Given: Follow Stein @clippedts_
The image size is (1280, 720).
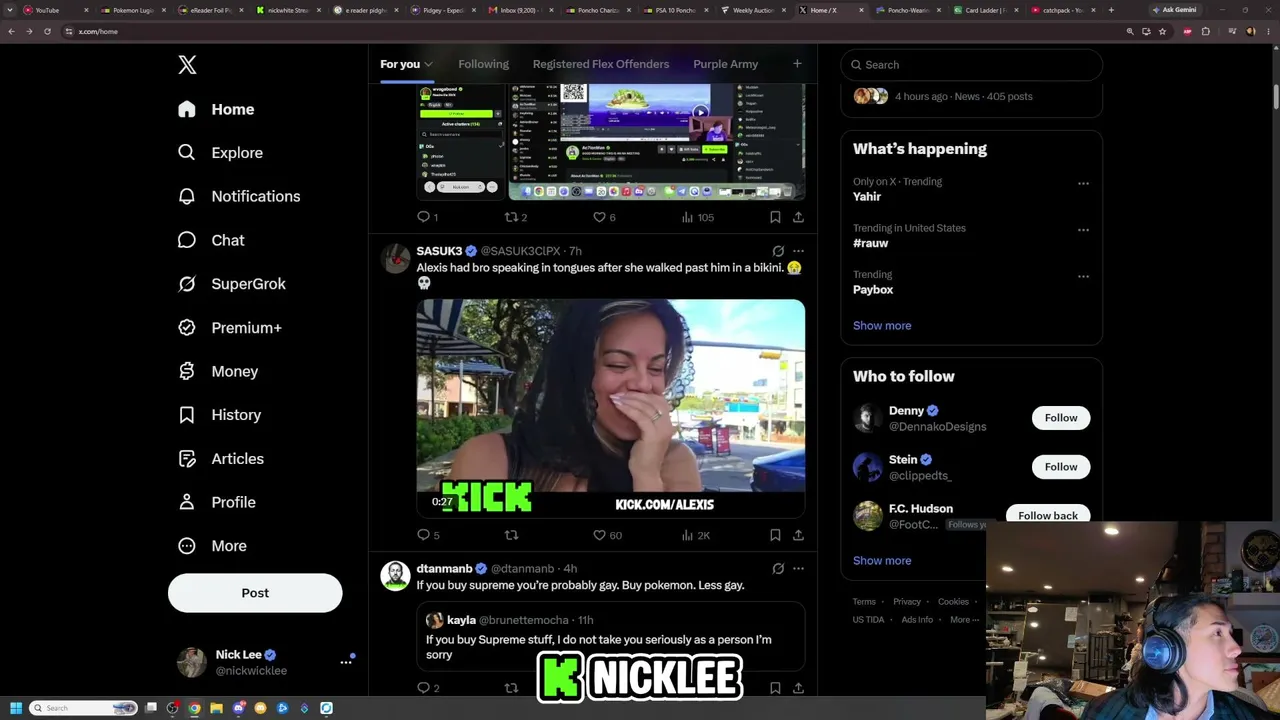Looking at the screenshot, I should [x=1061, y=467].
